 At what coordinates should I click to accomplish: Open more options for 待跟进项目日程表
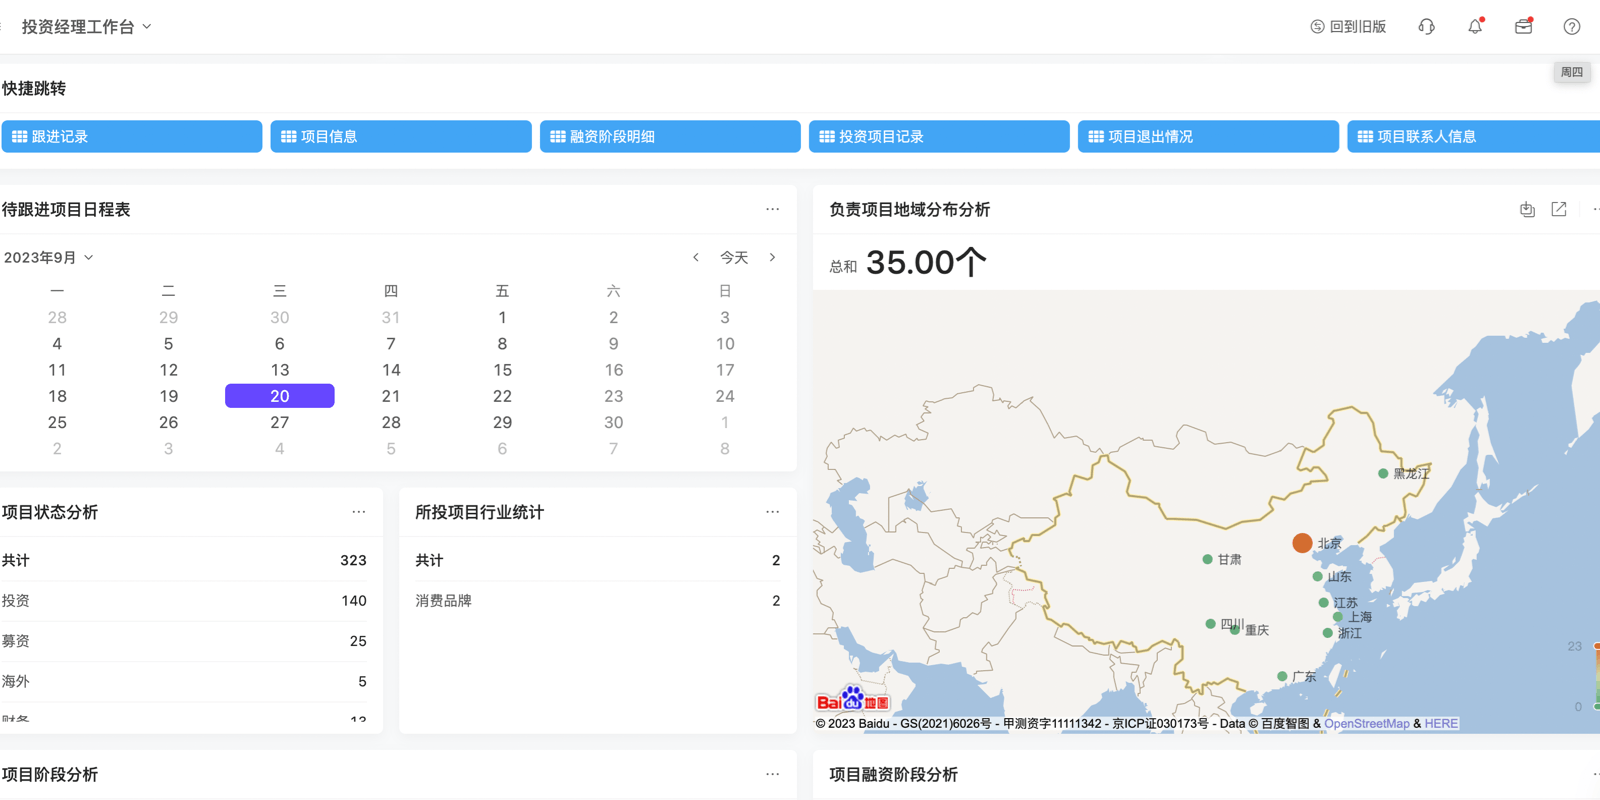coord(772,210)
